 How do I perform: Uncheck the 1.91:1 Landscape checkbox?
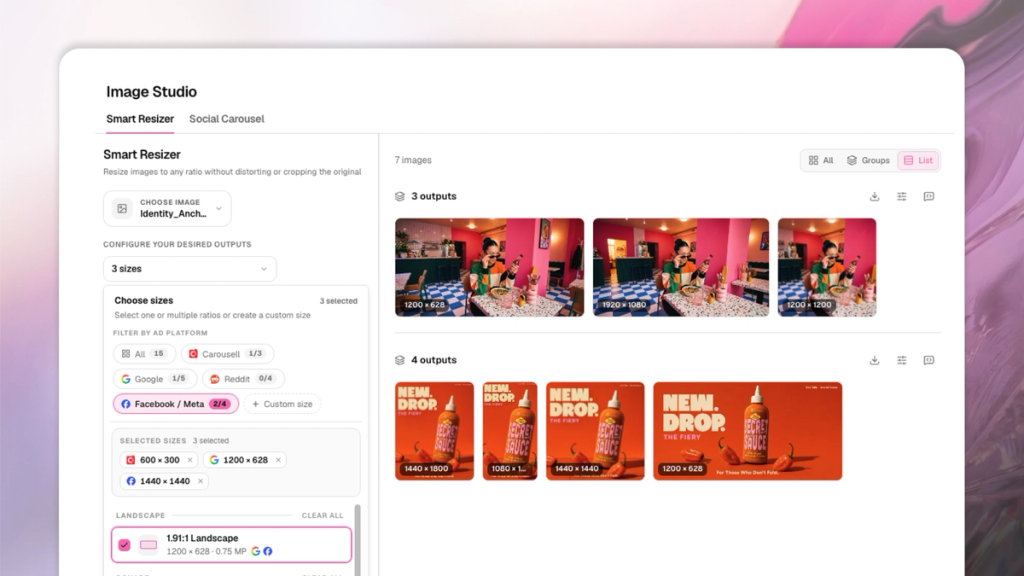click(x=124, y=545)
